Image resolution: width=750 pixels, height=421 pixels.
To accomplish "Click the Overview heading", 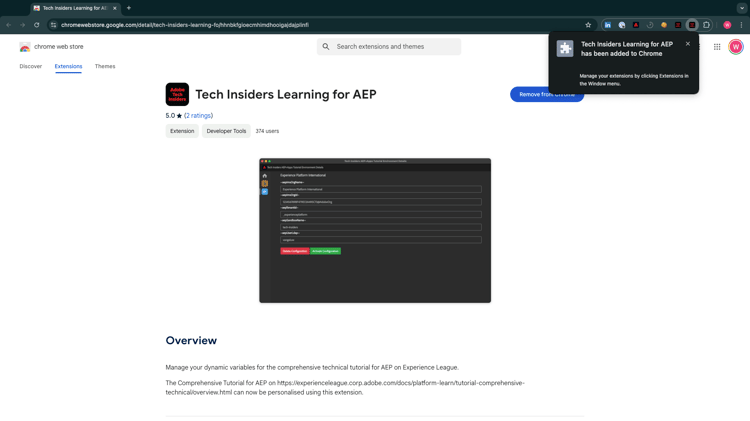I will [191, 340].
